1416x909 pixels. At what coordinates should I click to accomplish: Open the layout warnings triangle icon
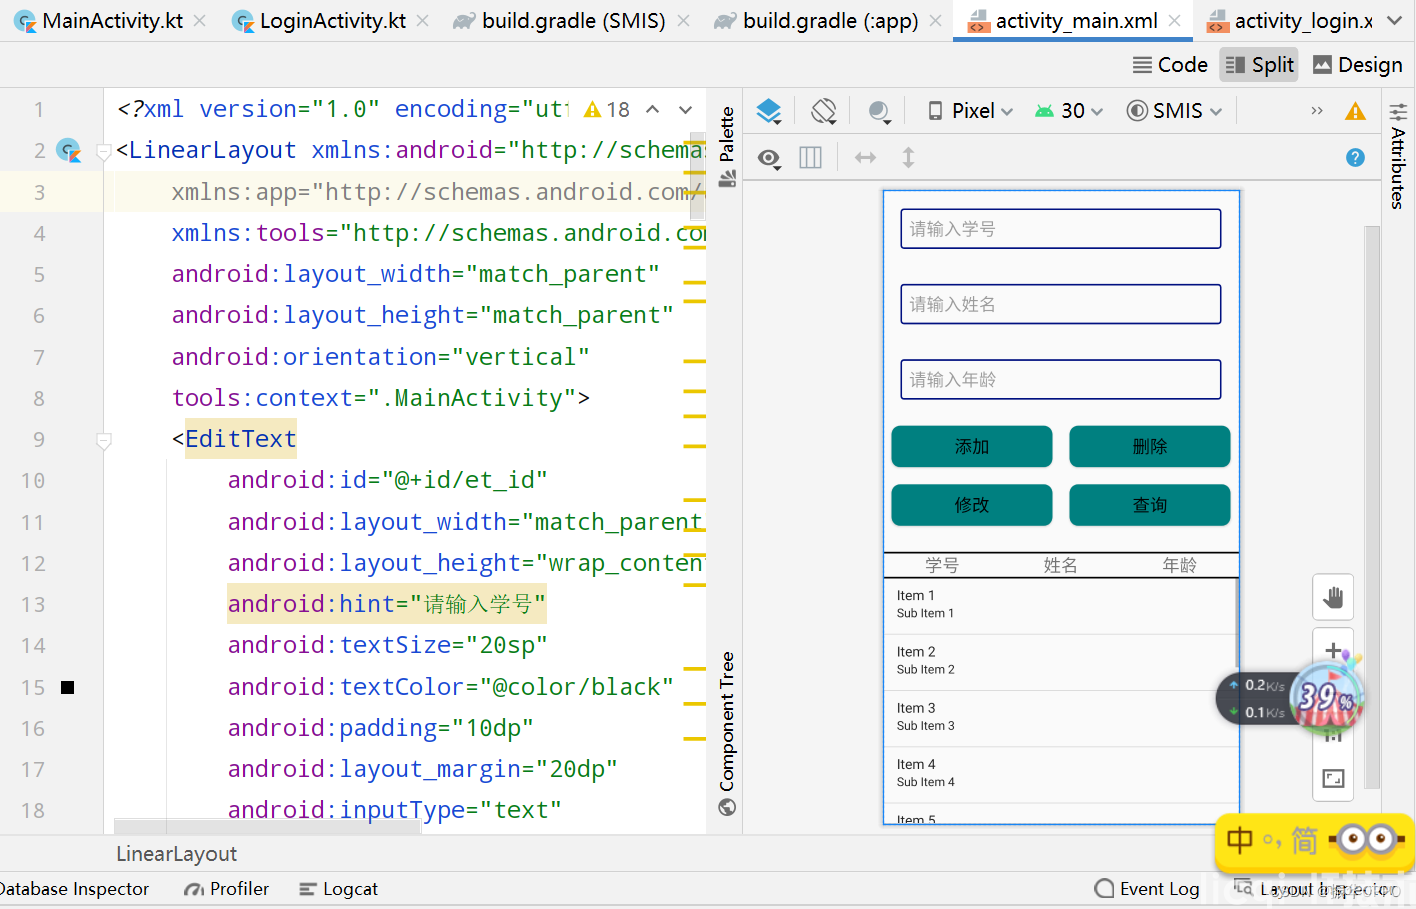click(1355, 111)
